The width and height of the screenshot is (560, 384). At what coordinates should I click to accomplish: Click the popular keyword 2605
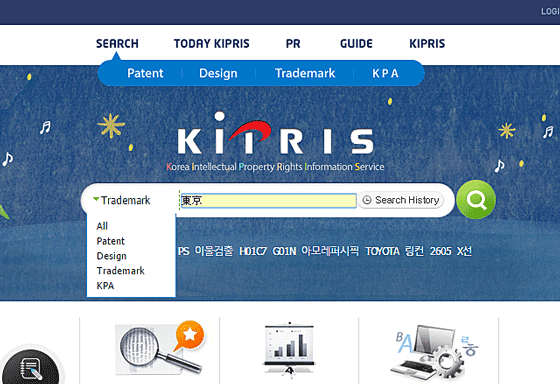tap(441, 251)
